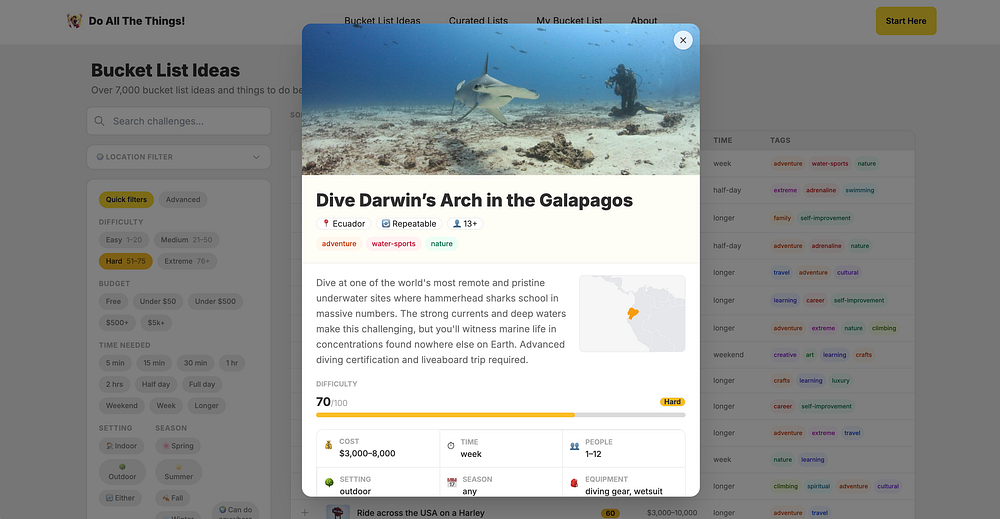Open the Harley motorcycle thumbnail

[338, 512]
